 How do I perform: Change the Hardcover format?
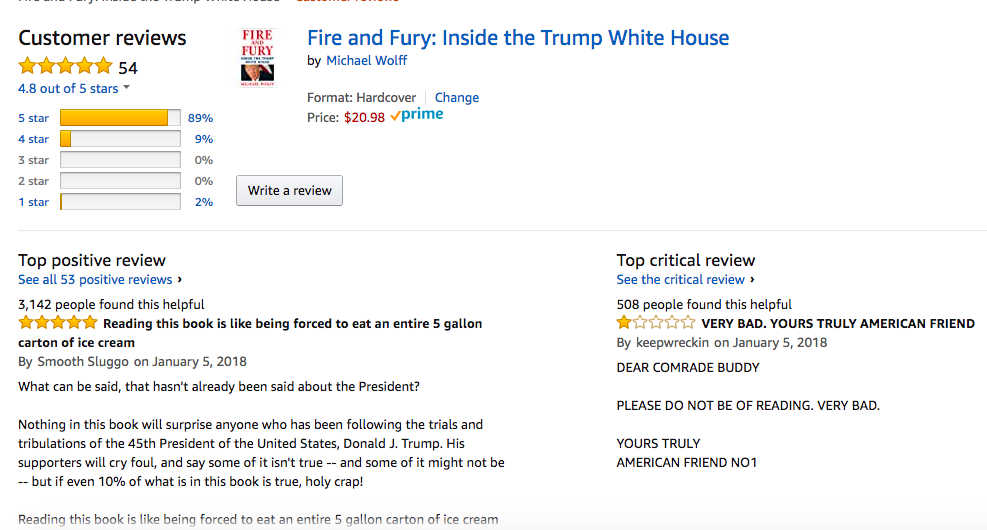coord(457,98)
